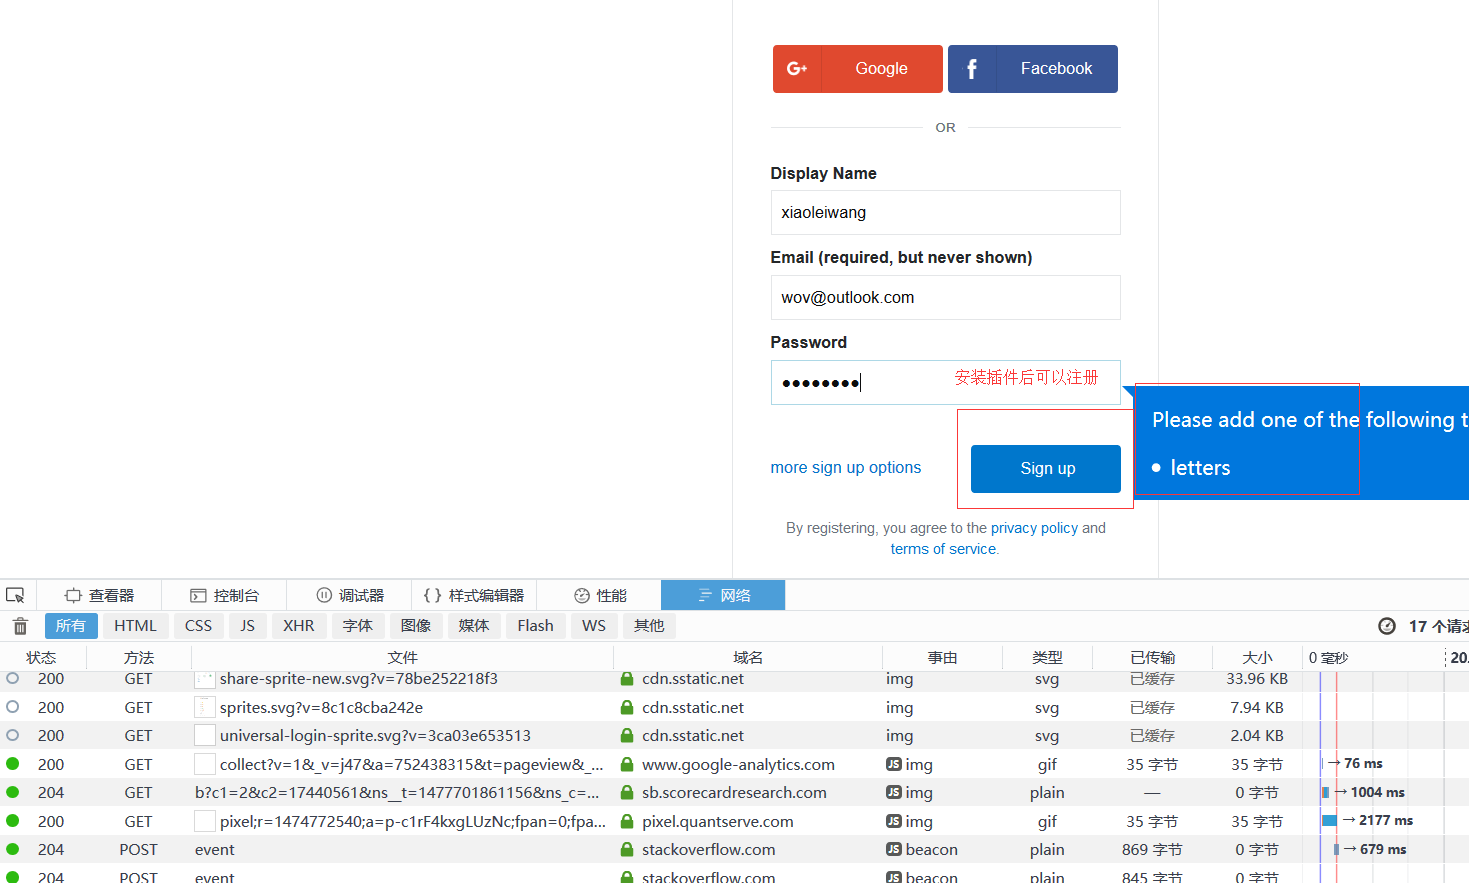Open the 控制台 console tab
The image size is (1469, 883).
224,595
